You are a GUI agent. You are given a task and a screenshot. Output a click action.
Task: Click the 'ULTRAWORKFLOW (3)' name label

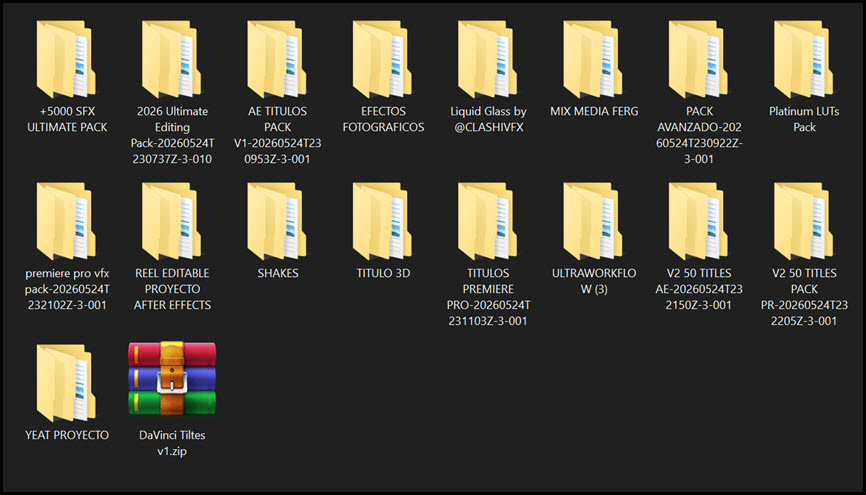(594, 281)
